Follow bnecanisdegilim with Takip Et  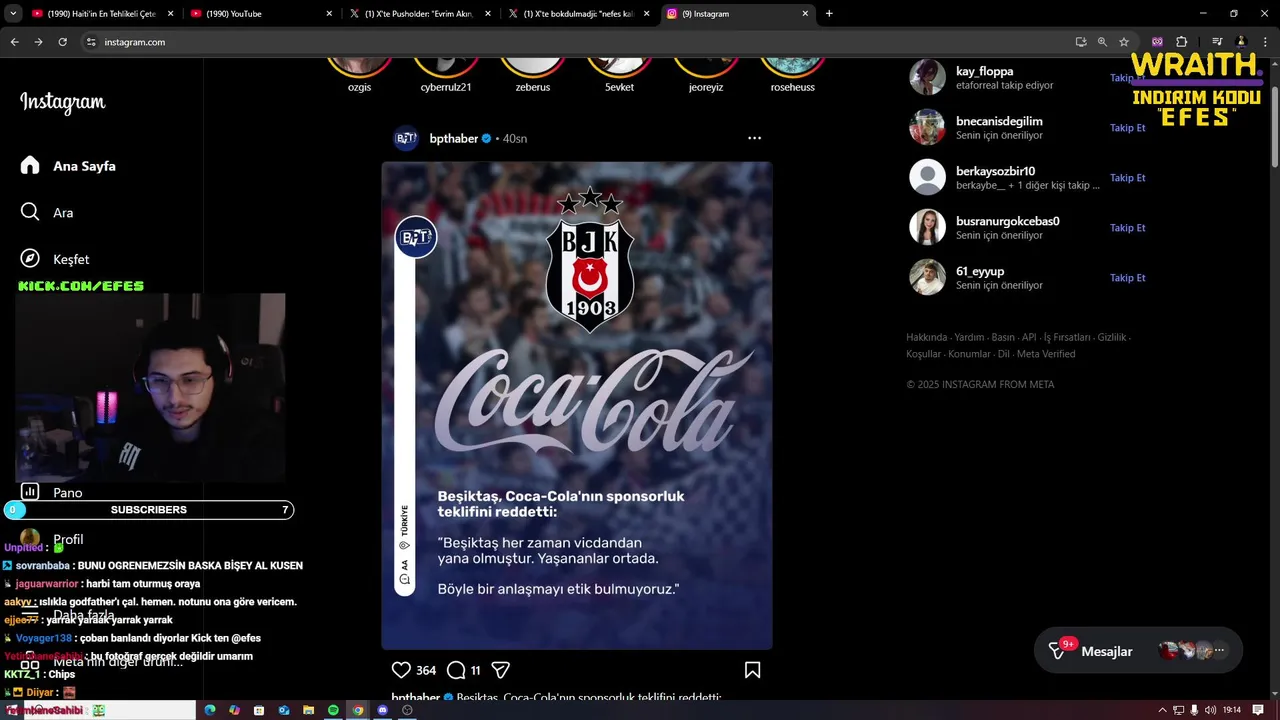[x=1127, y=128]
